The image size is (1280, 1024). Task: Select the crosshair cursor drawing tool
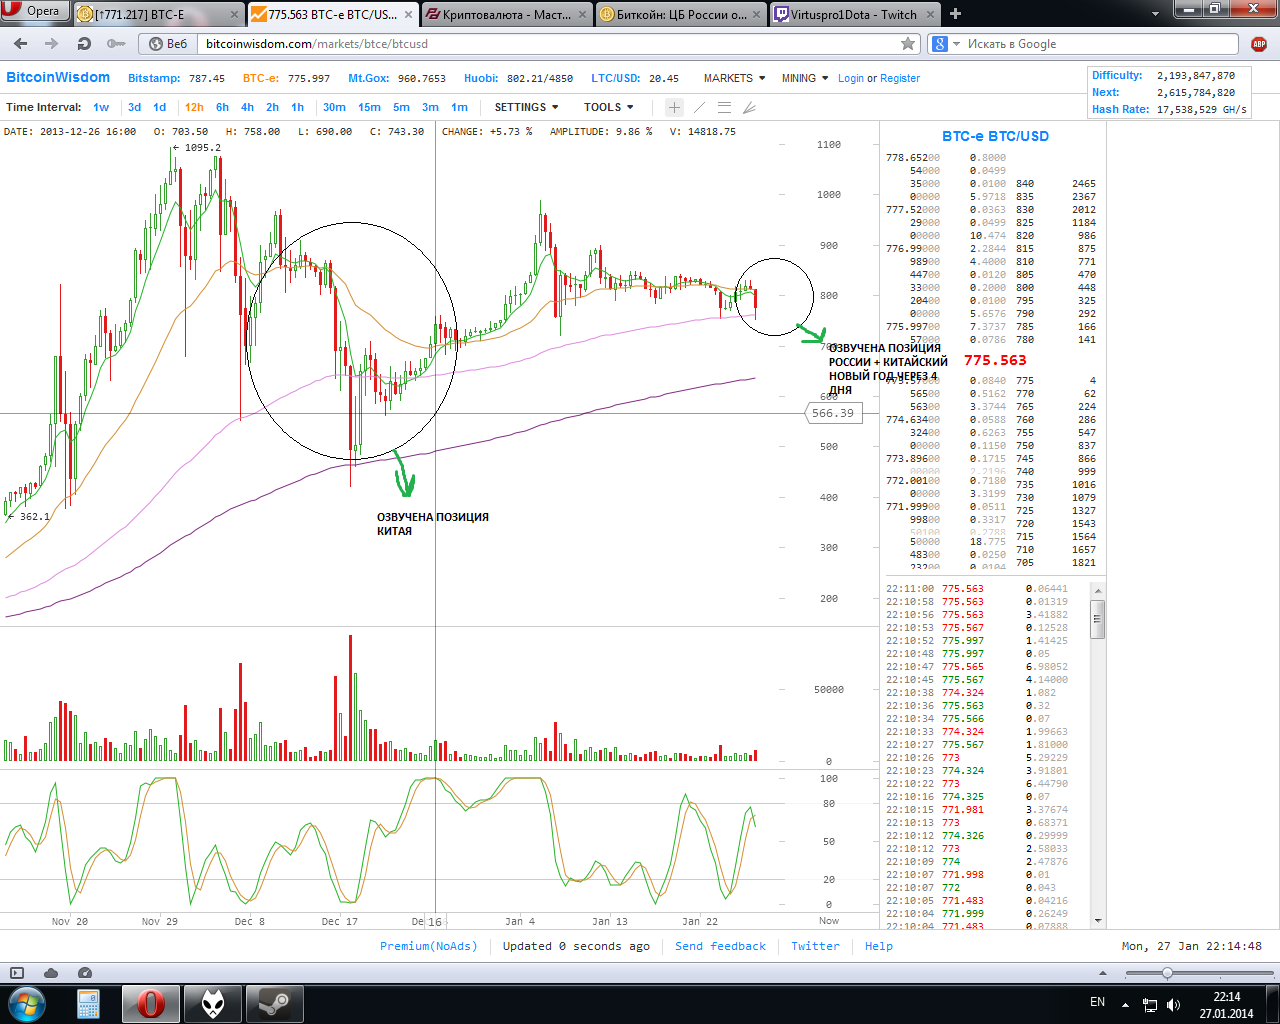(x=674, y=108)
